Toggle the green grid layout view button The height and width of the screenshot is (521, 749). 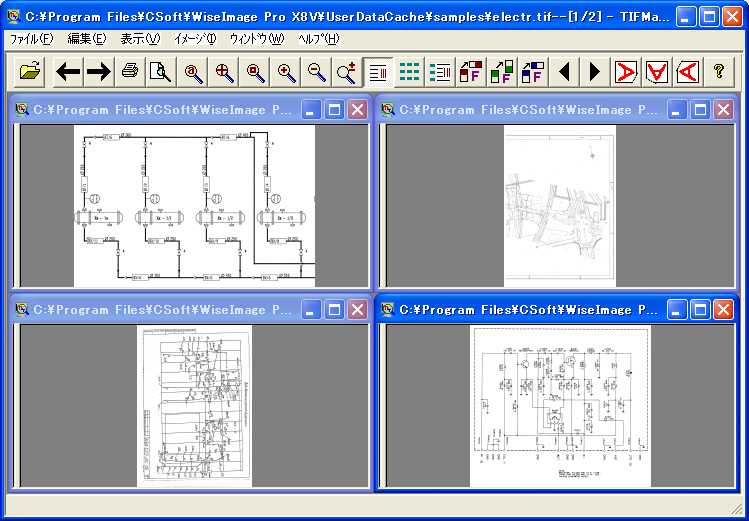[409, 71]
